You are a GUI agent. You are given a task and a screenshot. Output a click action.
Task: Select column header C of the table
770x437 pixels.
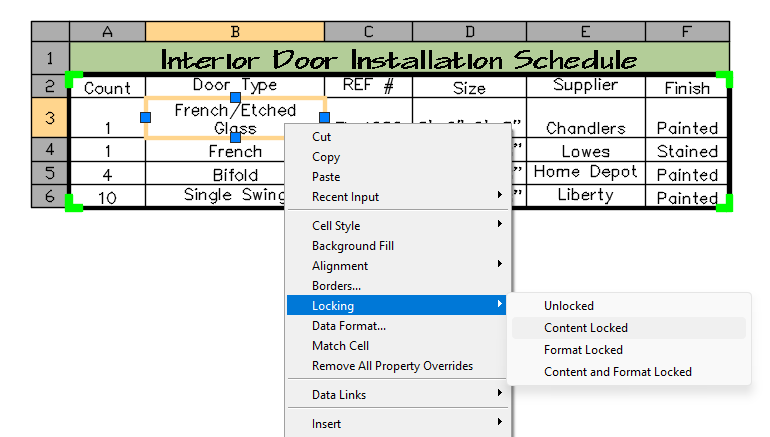(368, 32)
